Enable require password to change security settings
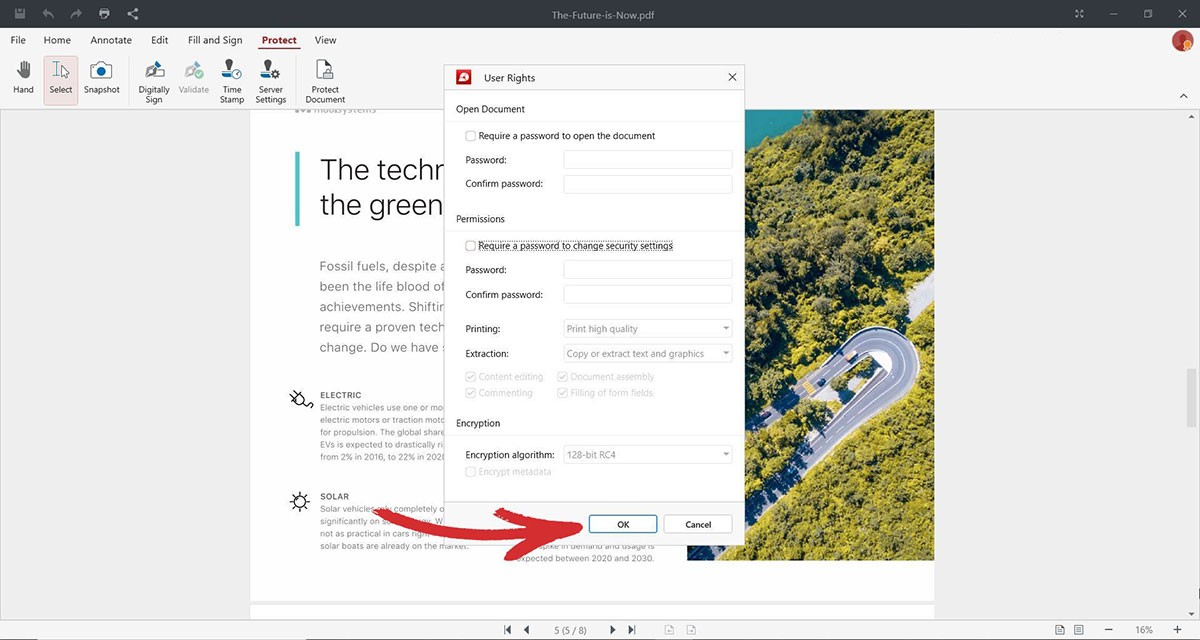Viewport: 1200px width, 640px height. [471, 246]
